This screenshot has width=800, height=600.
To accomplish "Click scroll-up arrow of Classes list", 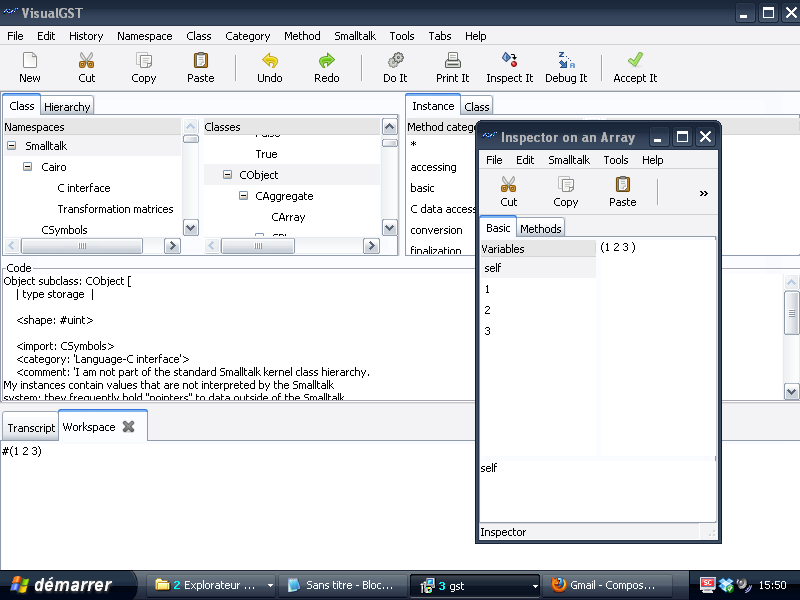I will [x=389, y=127].
